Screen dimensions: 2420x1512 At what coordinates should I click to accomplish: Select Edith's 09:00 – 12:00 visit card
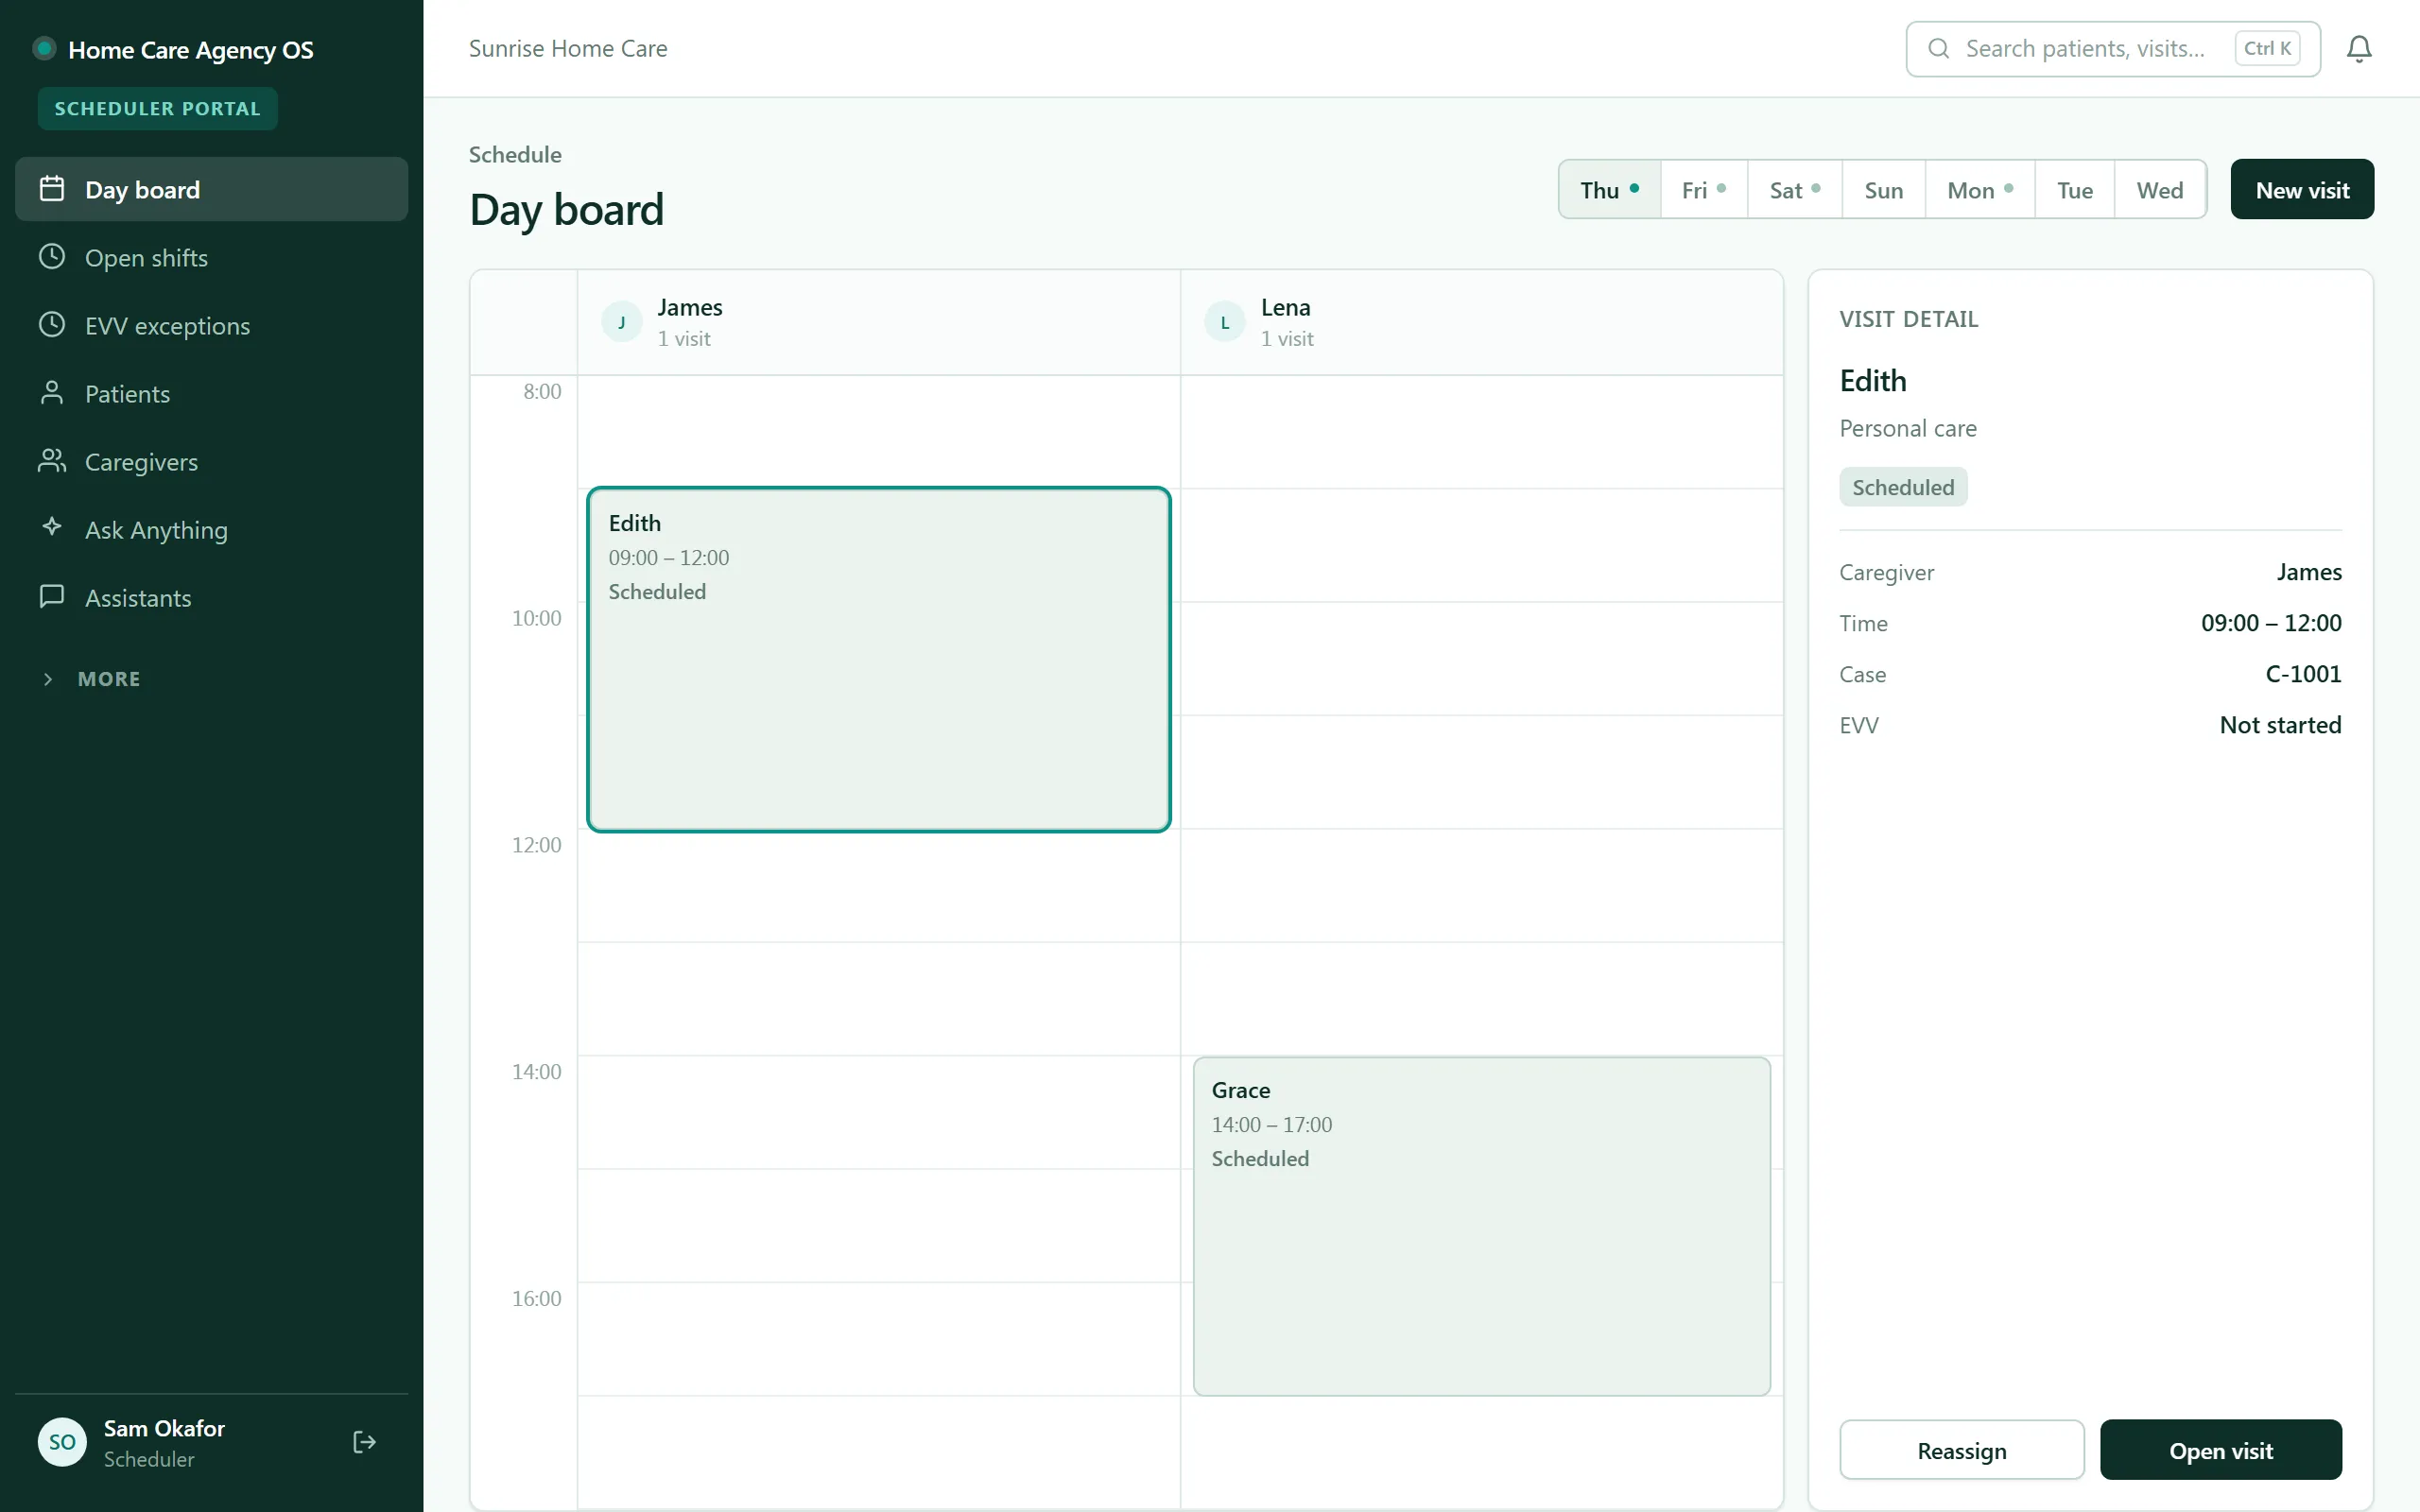[x=879, y=659]
